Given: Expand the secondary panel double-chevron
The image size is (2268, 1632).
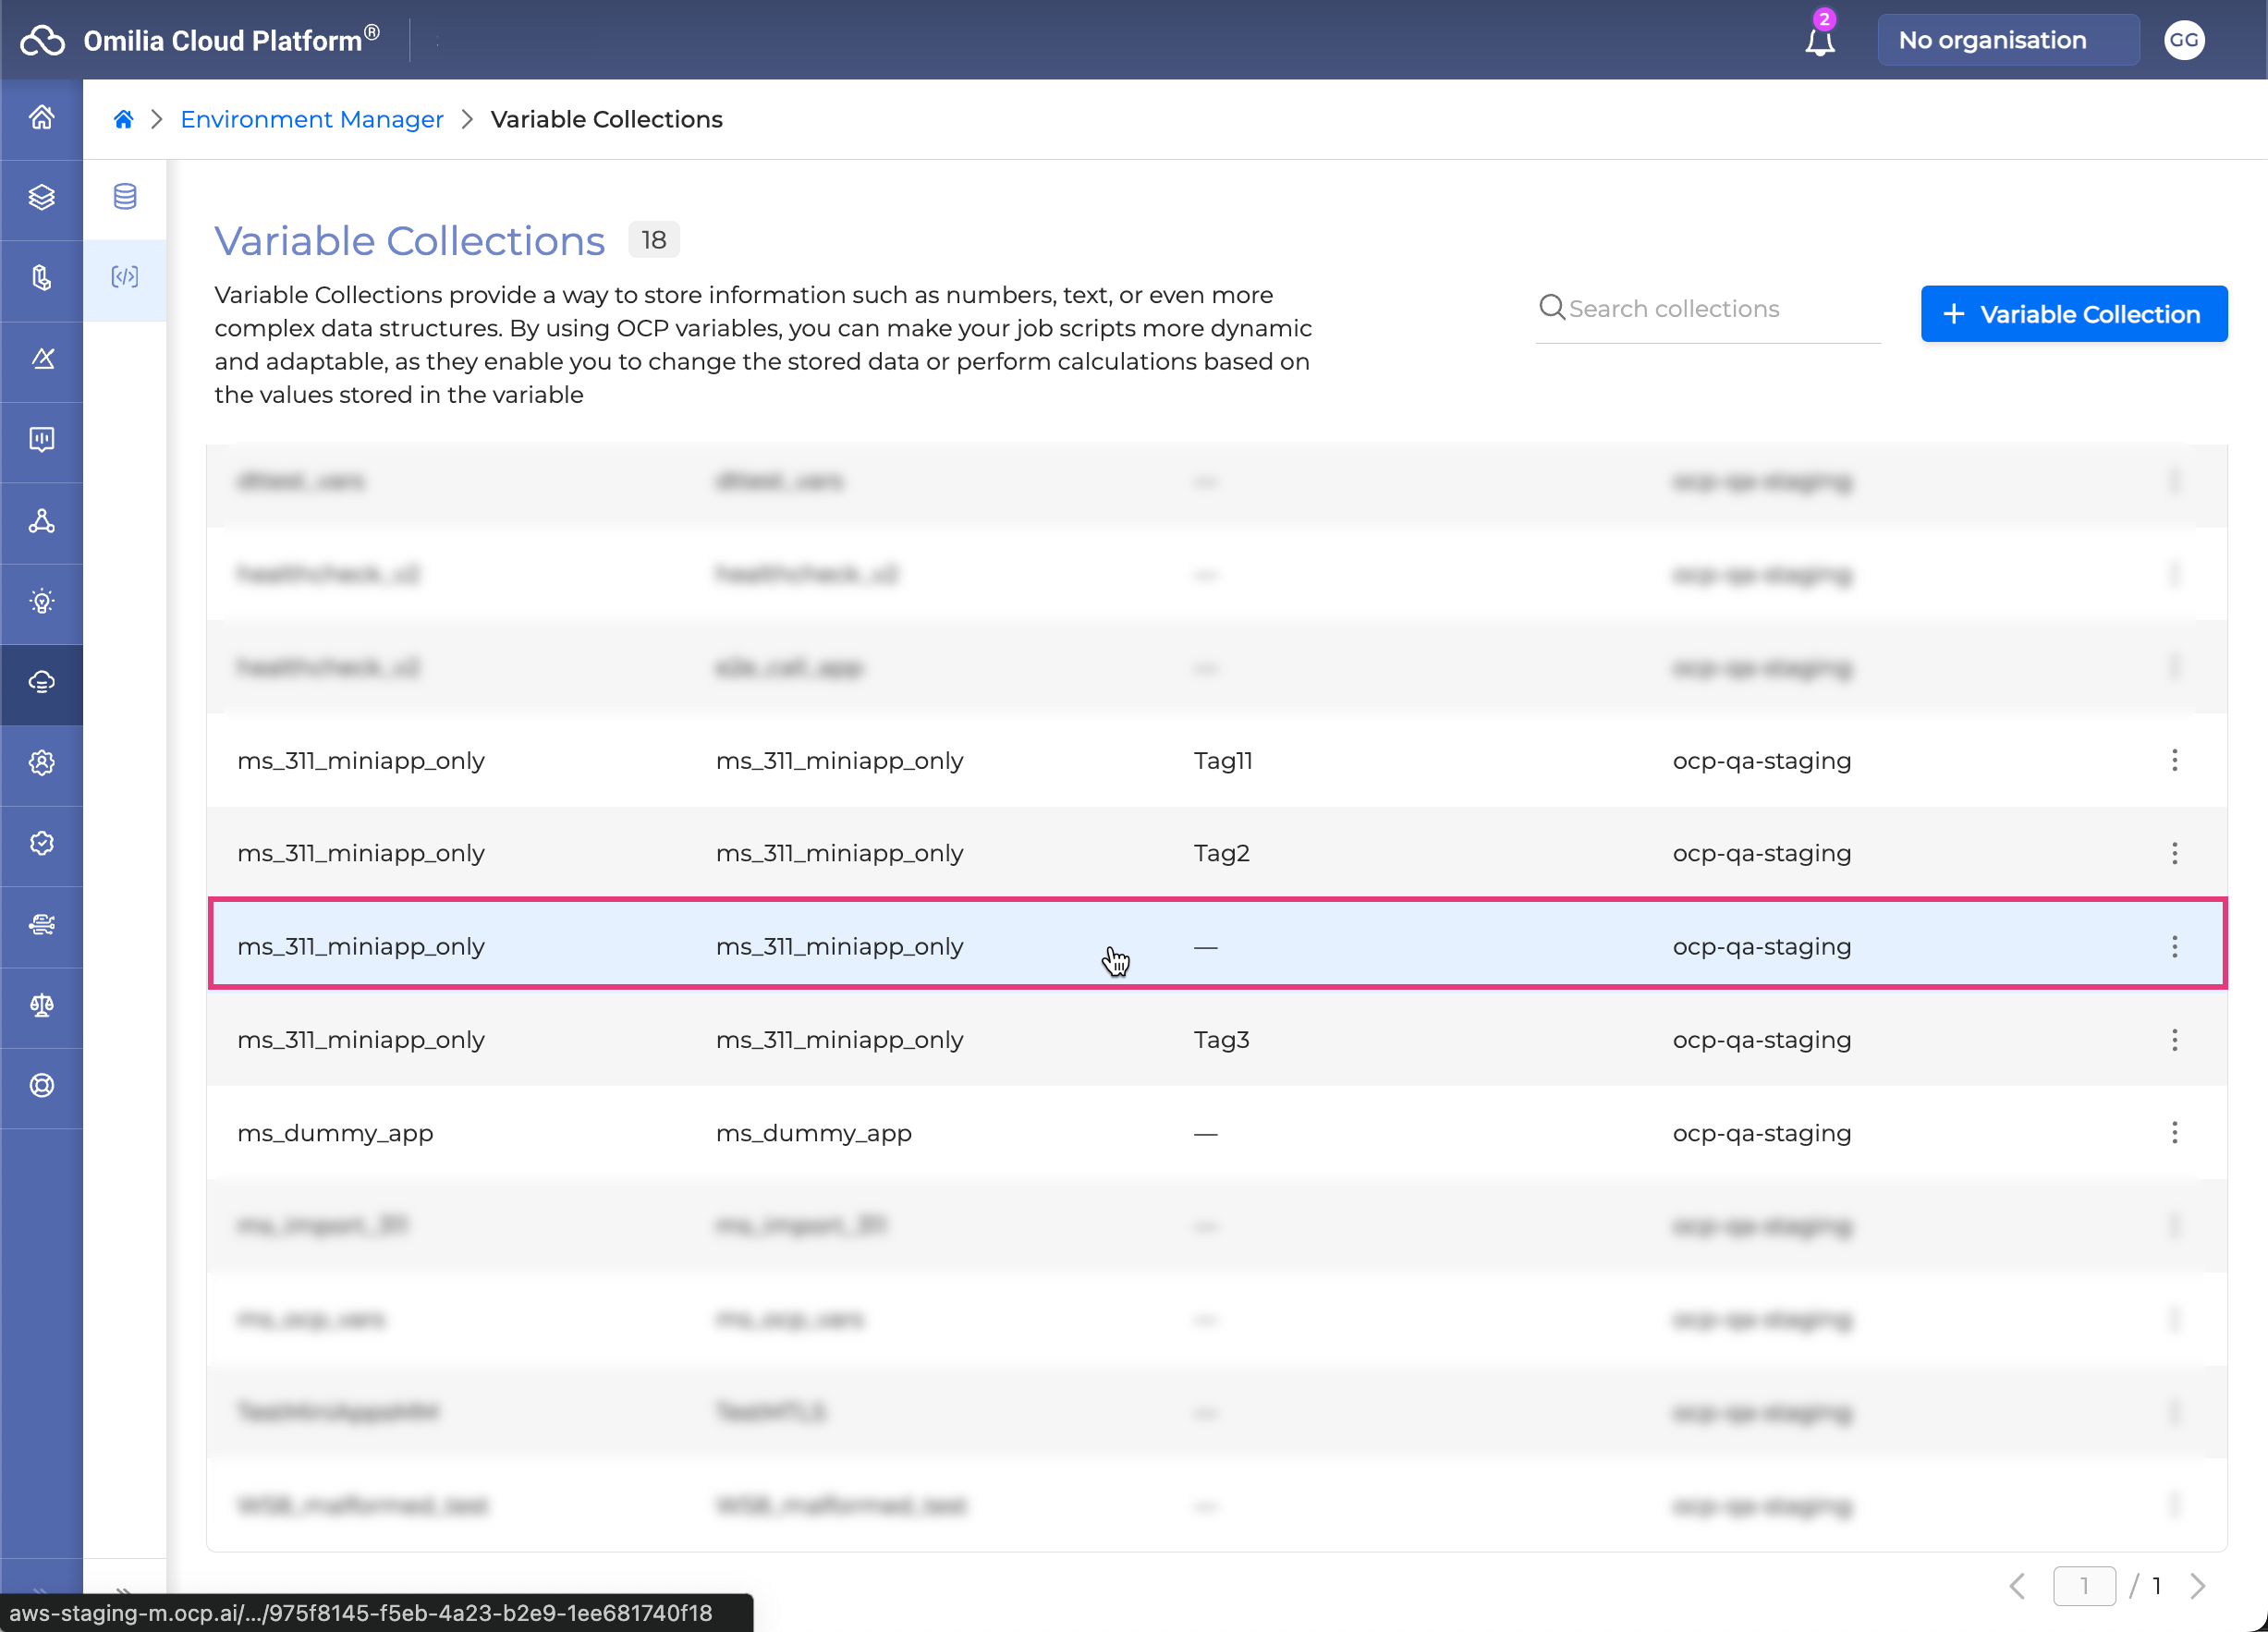Looking at the screenshot, I should point(123,1591).
